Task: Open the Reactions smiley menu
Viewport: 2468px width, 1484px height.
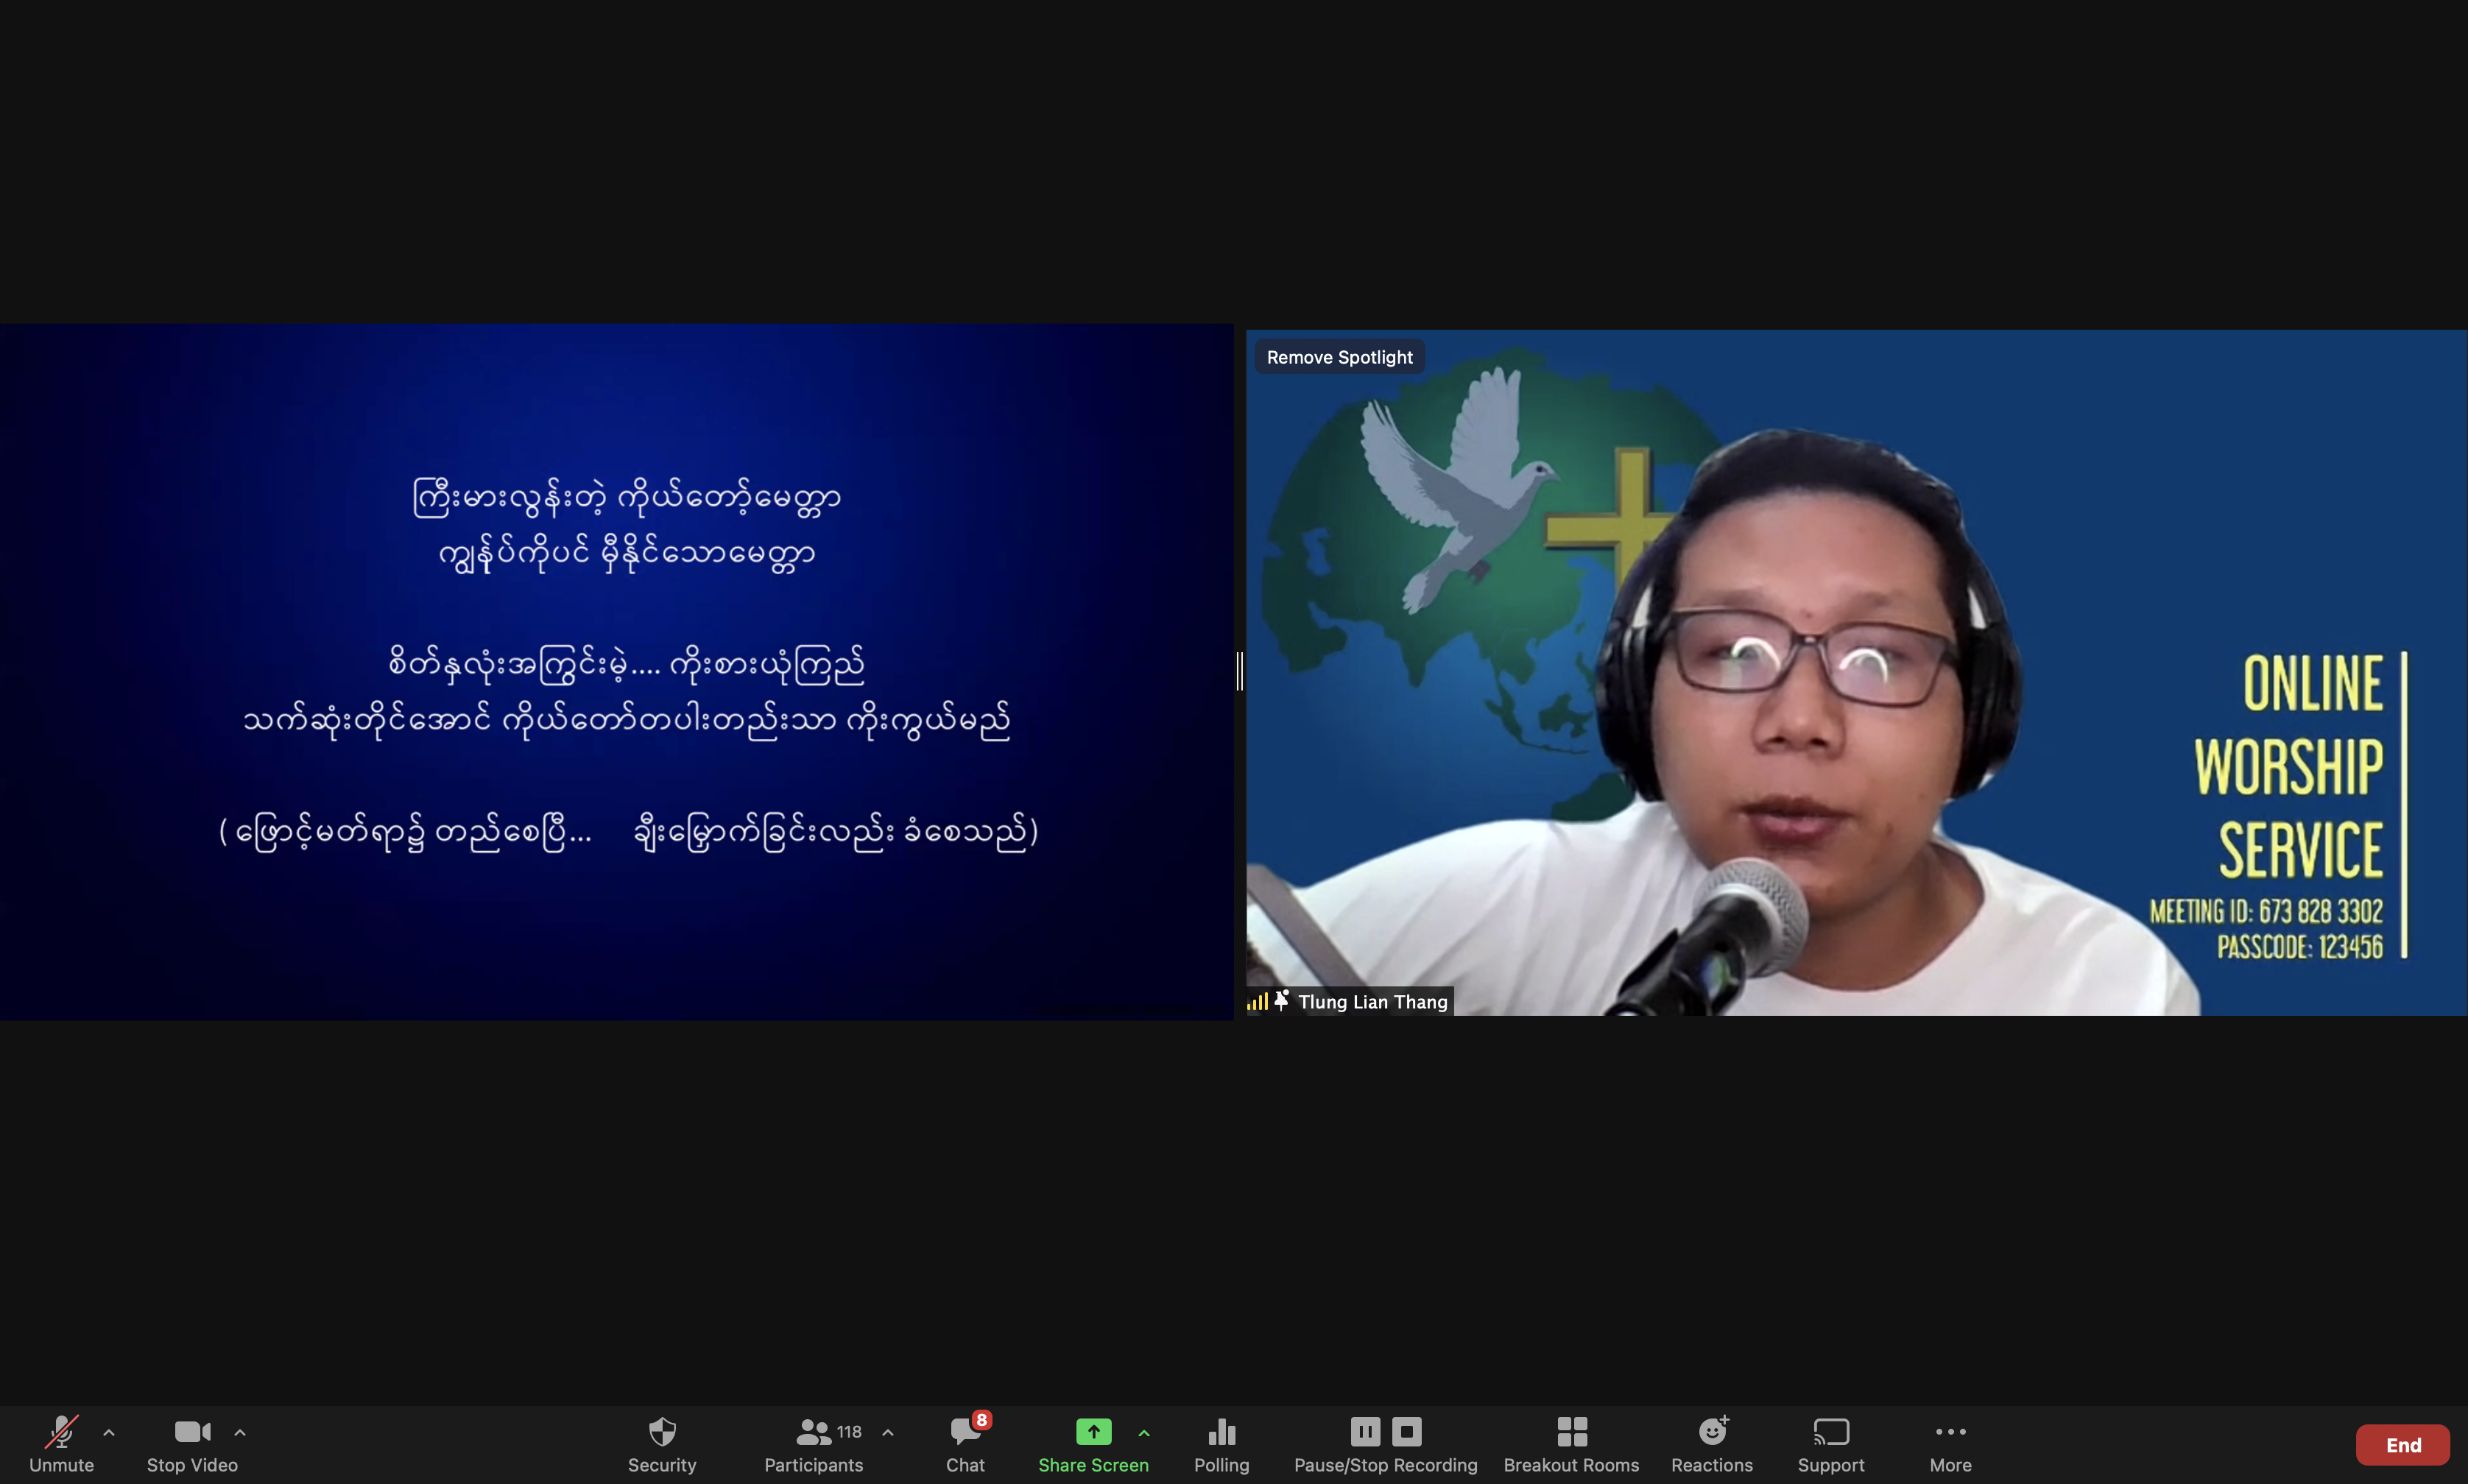Action: [x=1711, y=1443]
